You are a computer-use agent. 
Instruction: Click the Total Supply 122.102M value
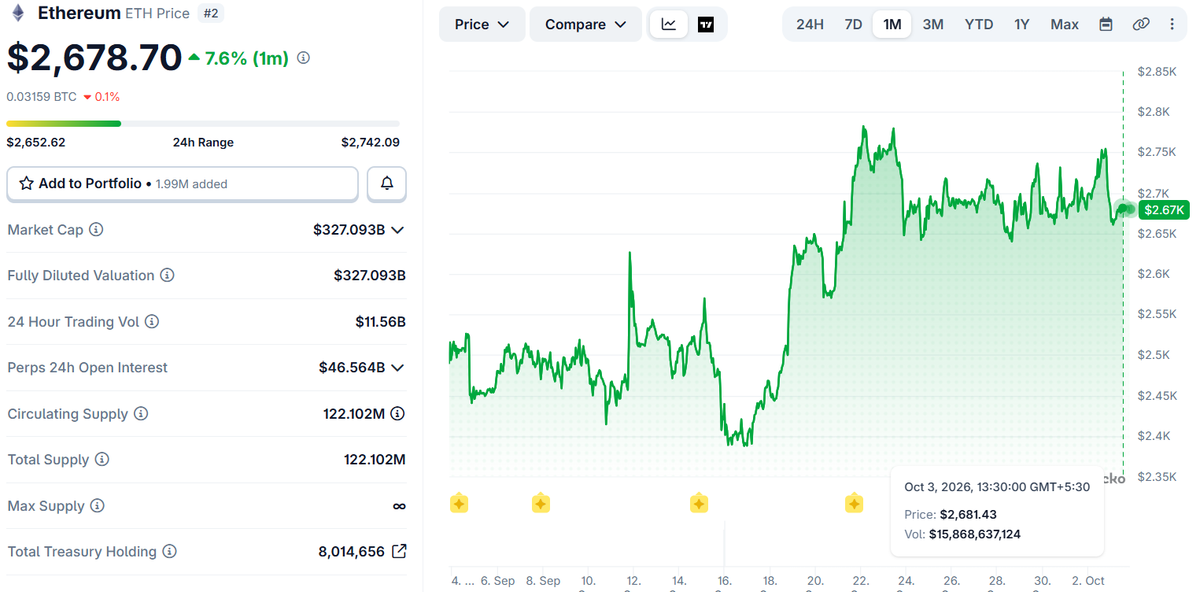(375, 460)
